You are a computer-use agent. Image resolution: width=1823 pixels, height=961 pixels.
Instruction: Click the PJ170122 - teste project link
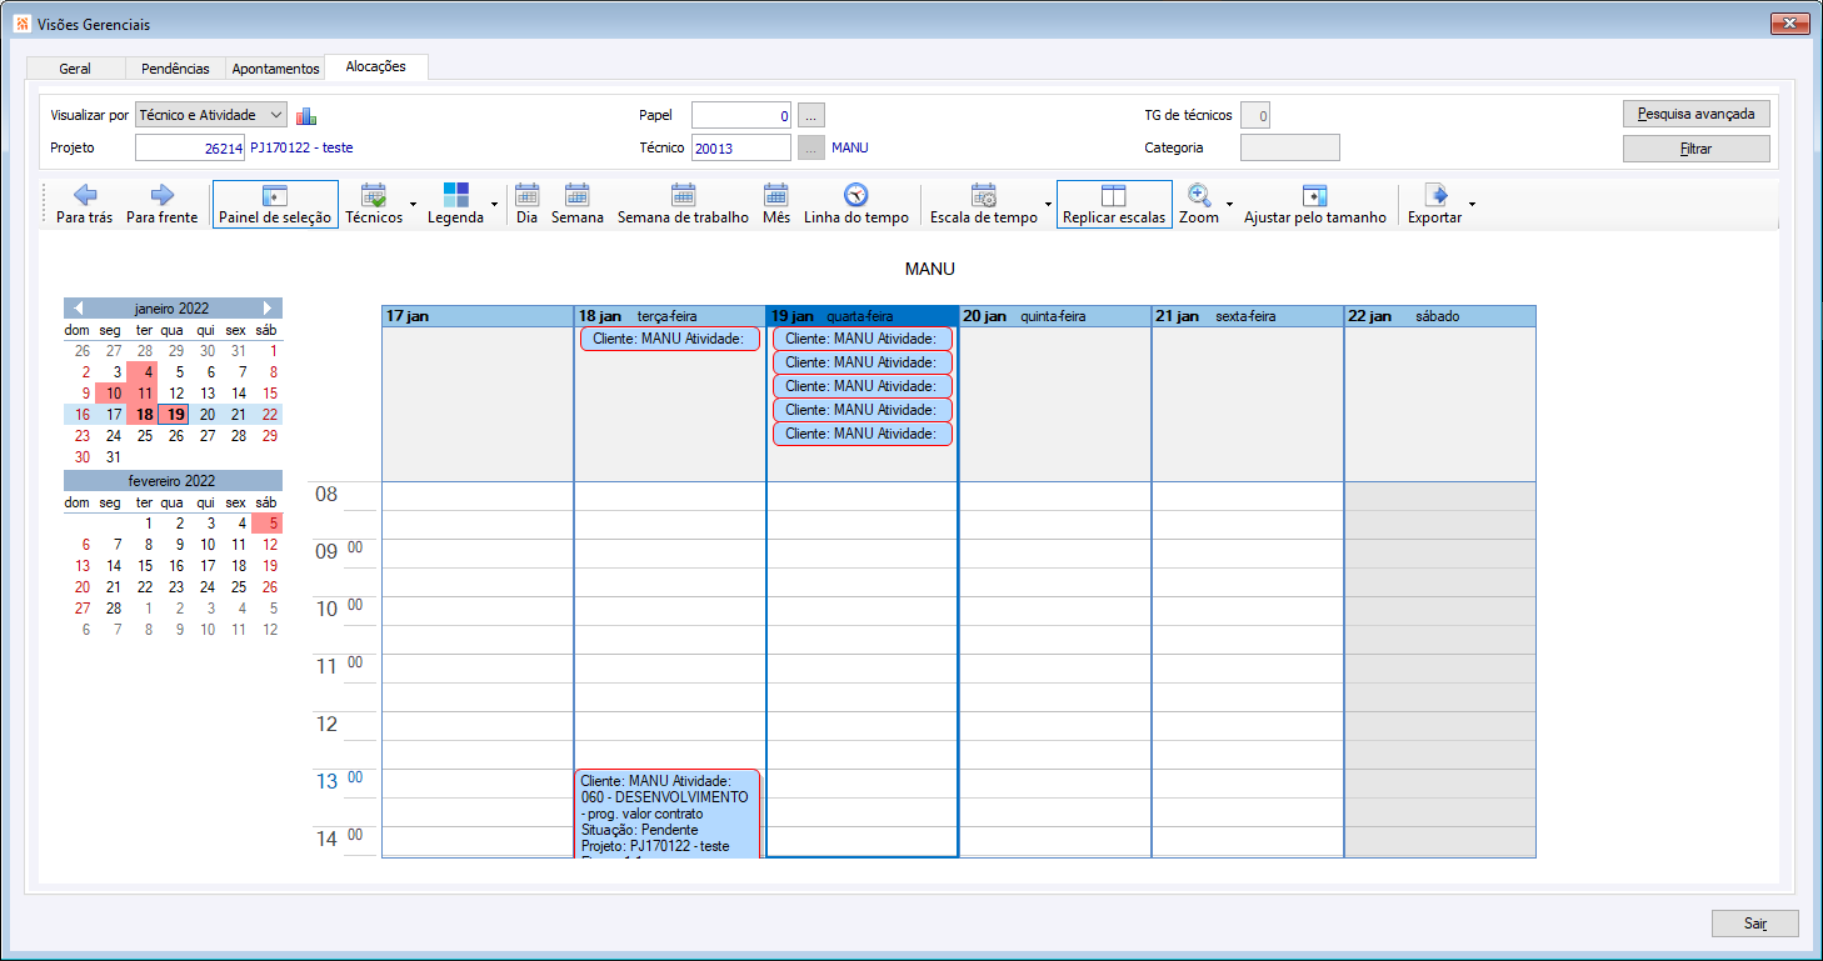[301, 148]
